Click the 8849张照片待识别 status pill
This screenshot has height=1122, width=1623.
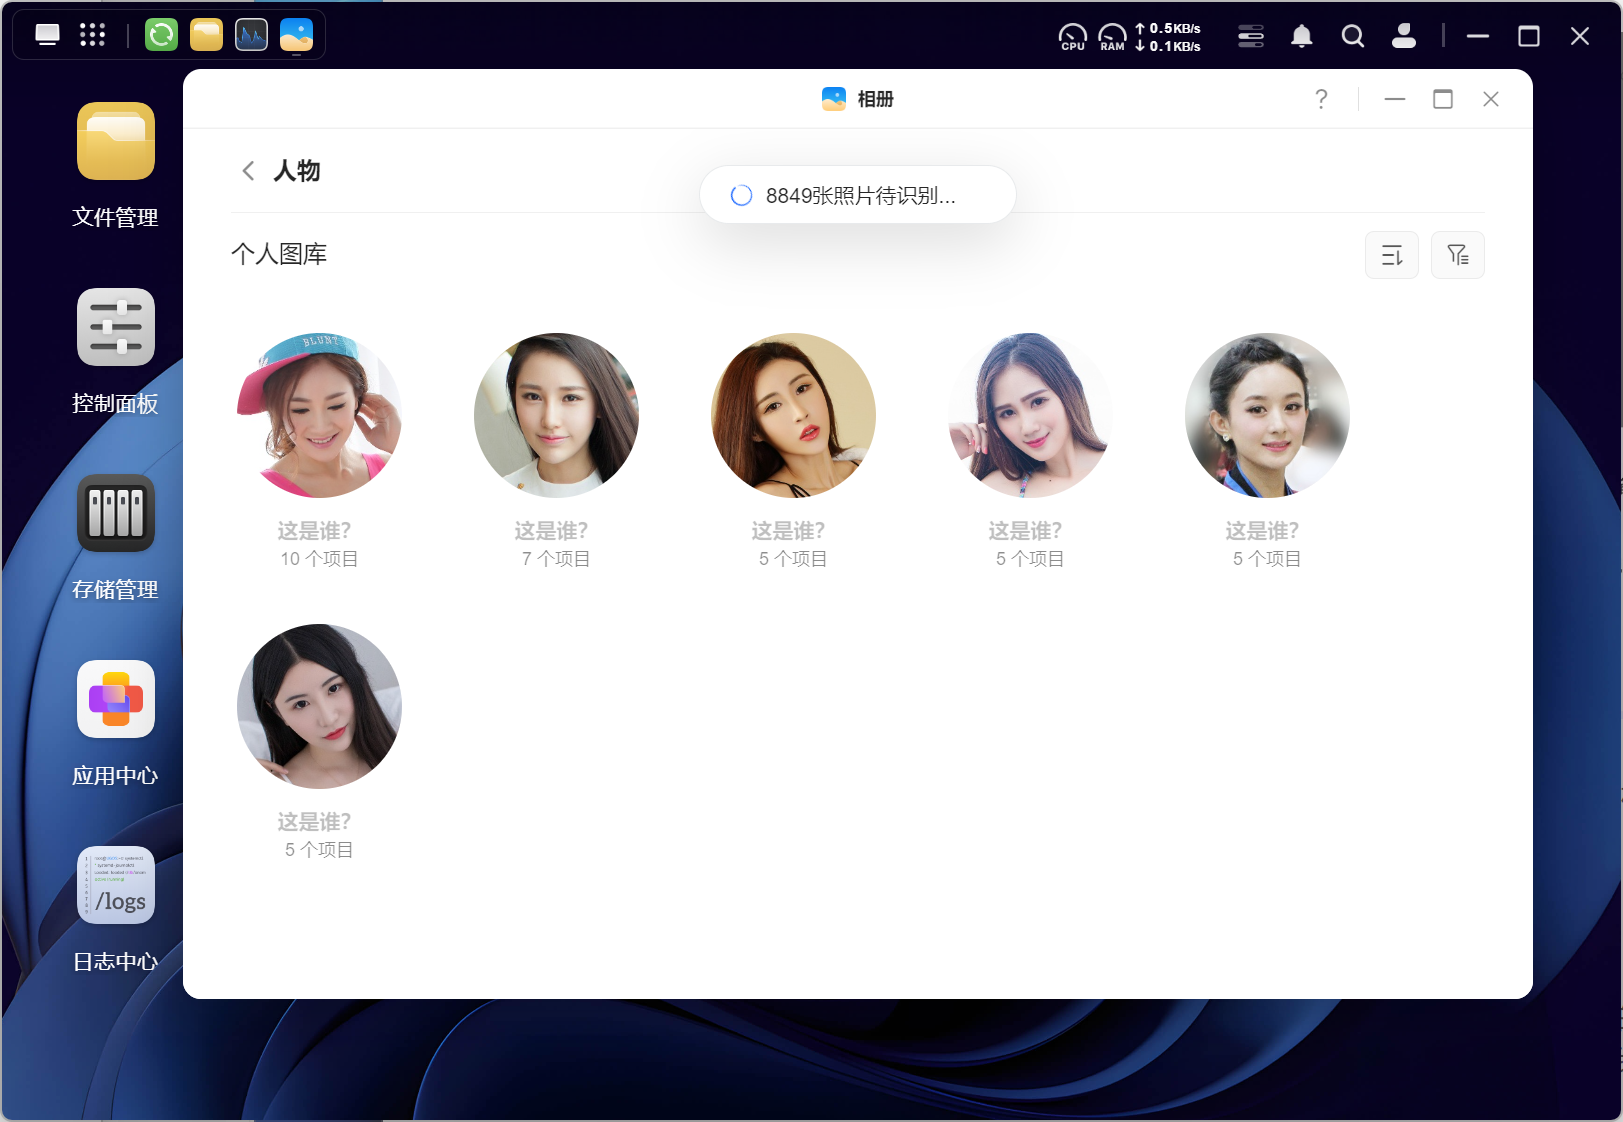point(858,195)
